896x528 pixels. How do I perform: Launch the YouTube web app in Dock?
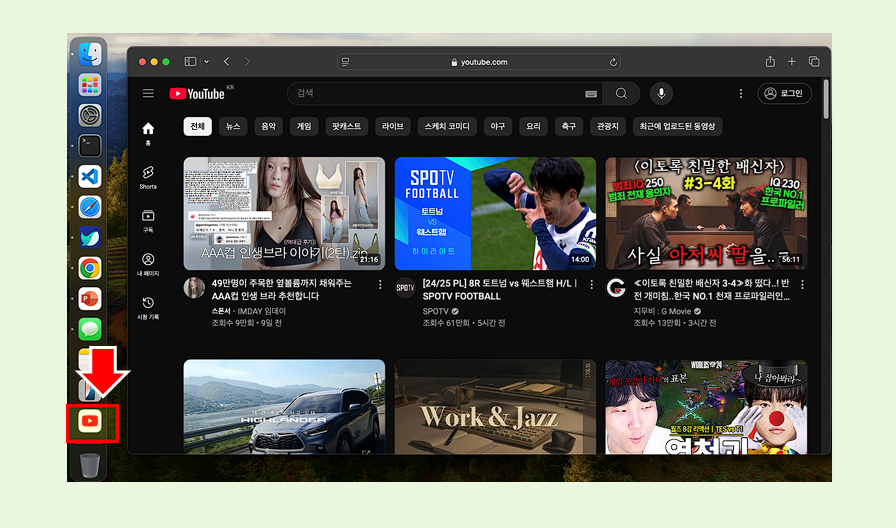coord(90,421)
